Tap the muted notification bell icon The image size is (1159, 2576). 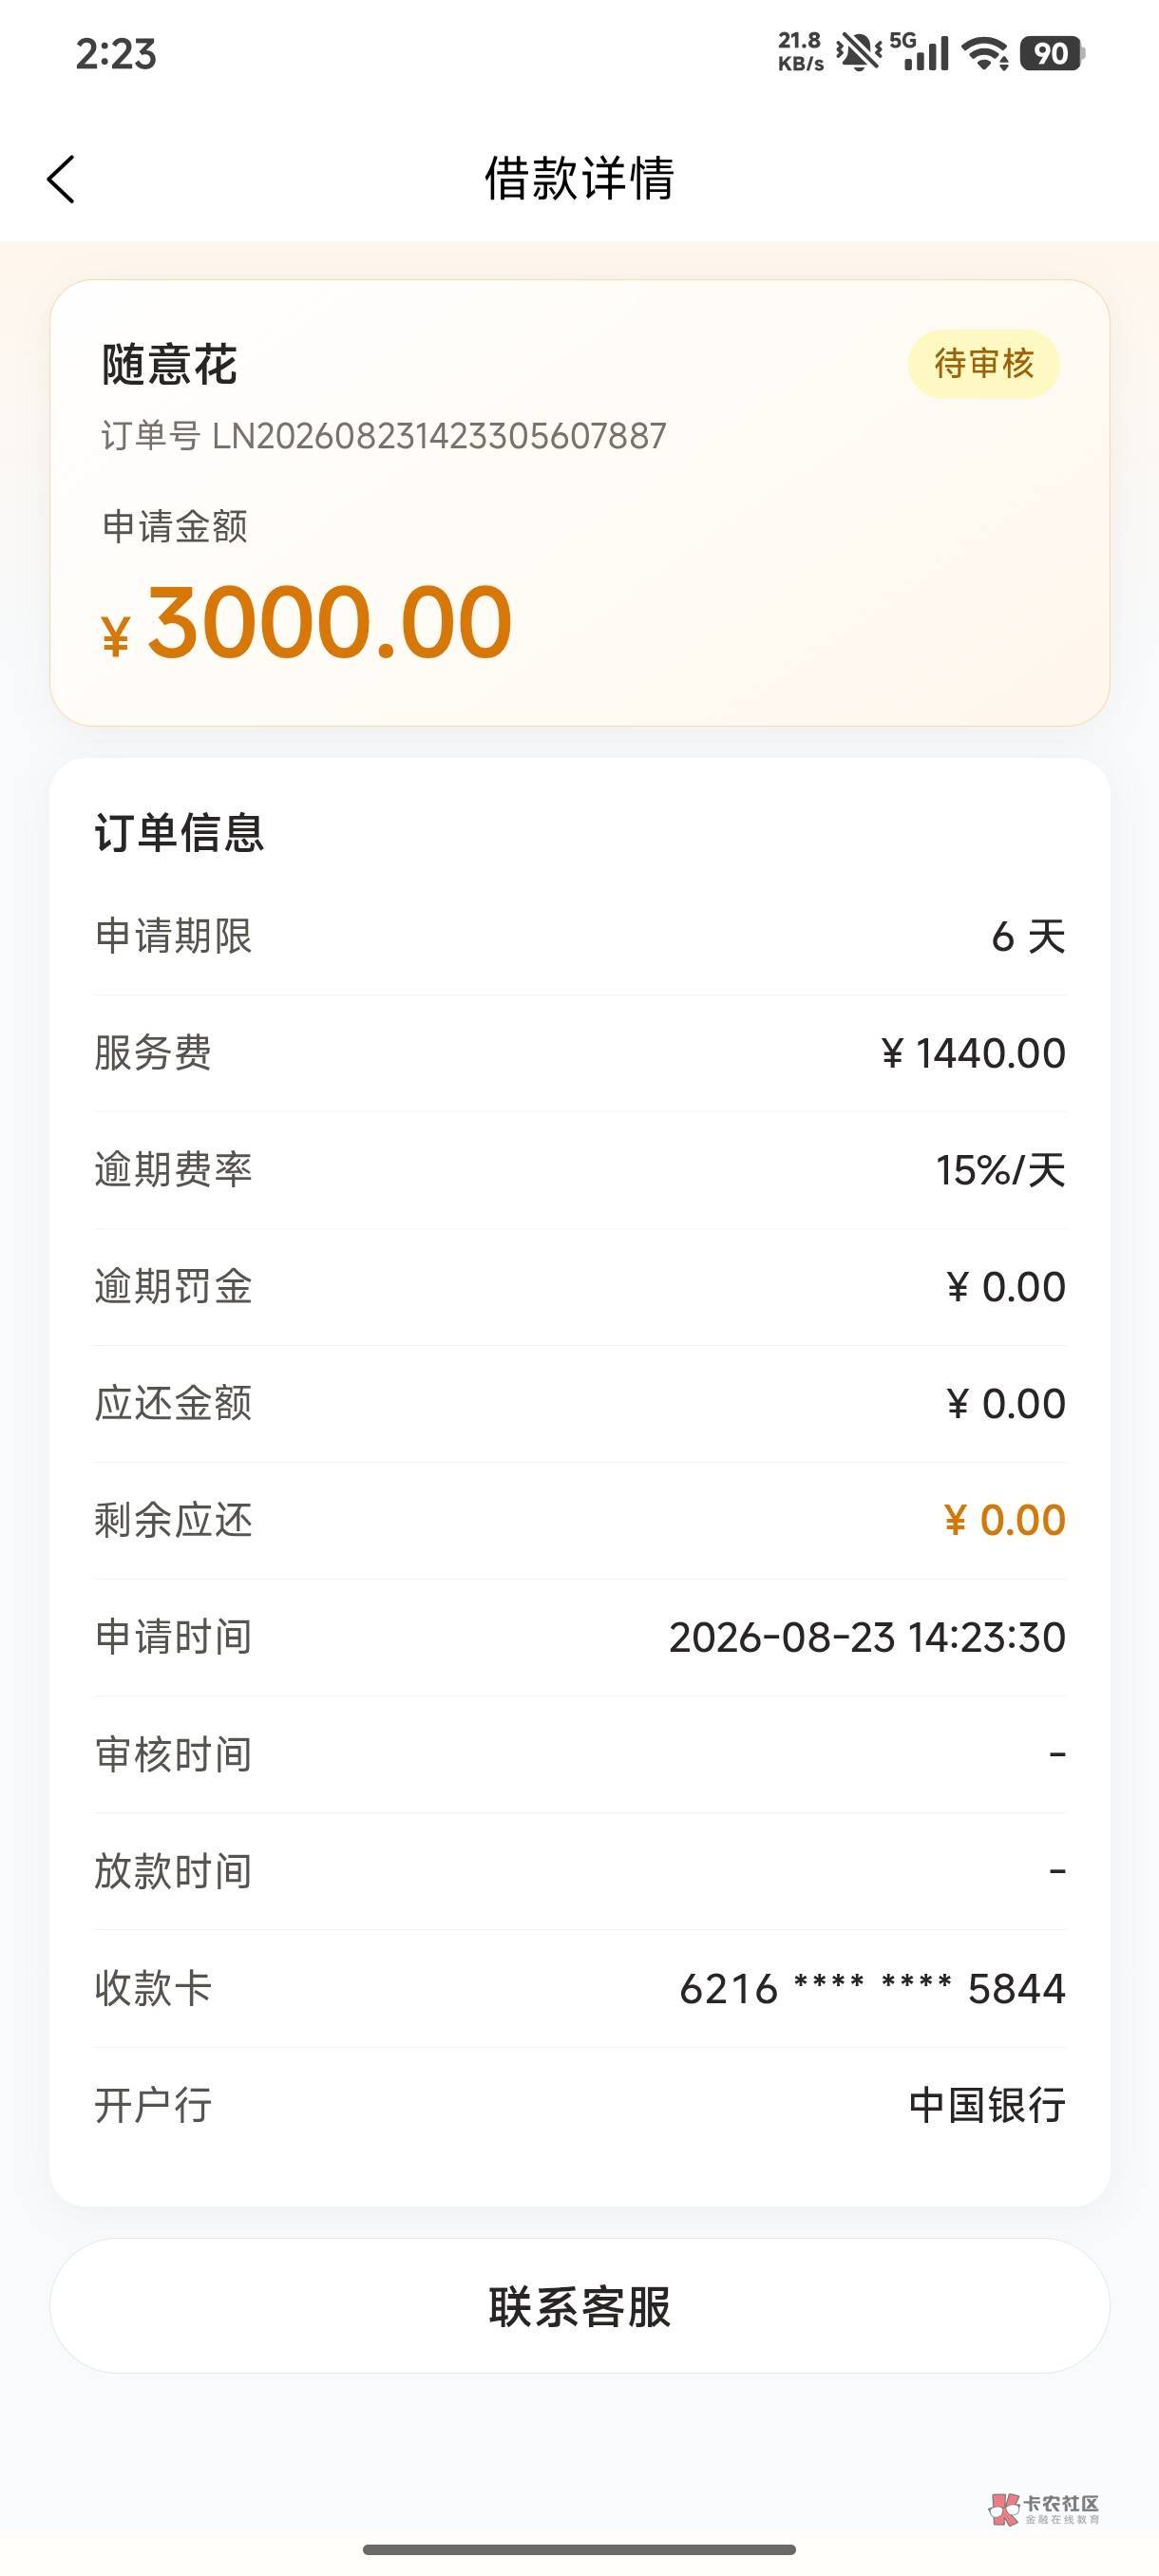pos(858,52)
